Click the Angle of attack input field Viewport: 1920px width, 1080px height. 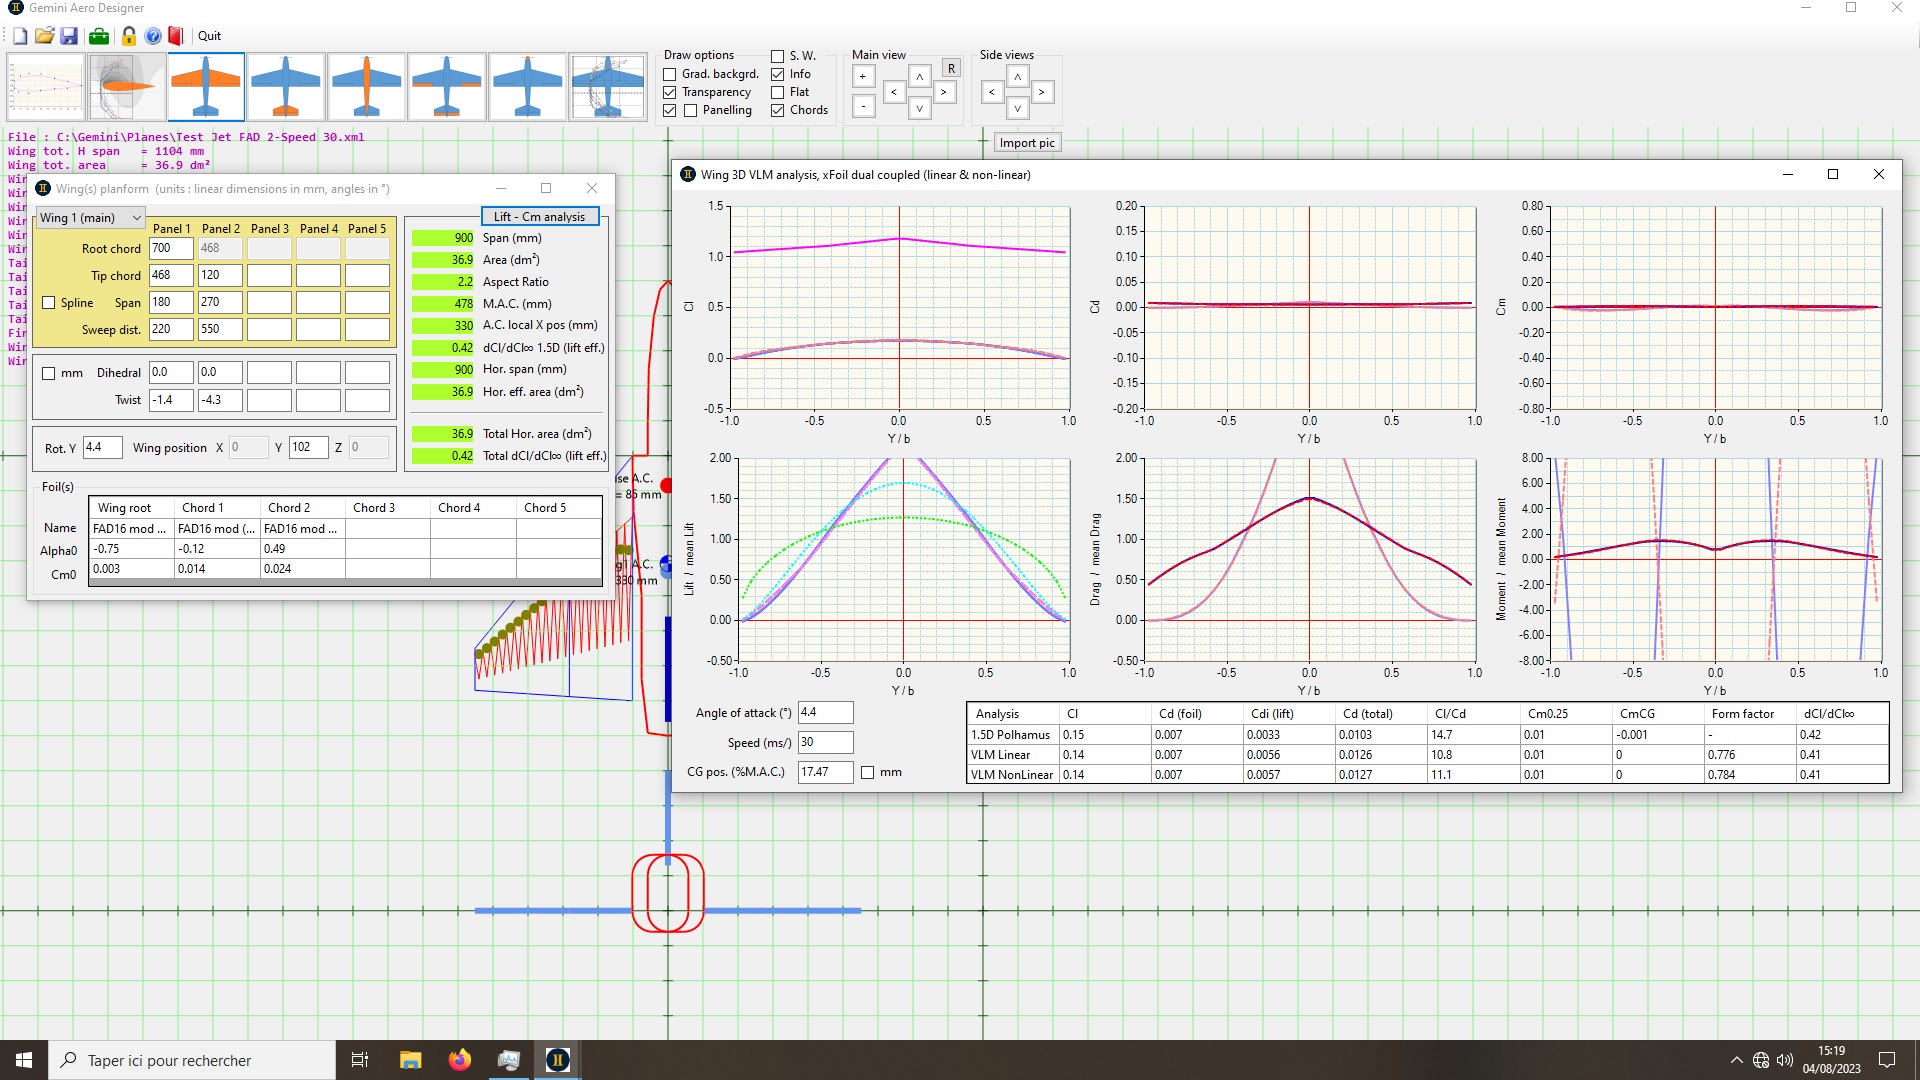(825, 712)
